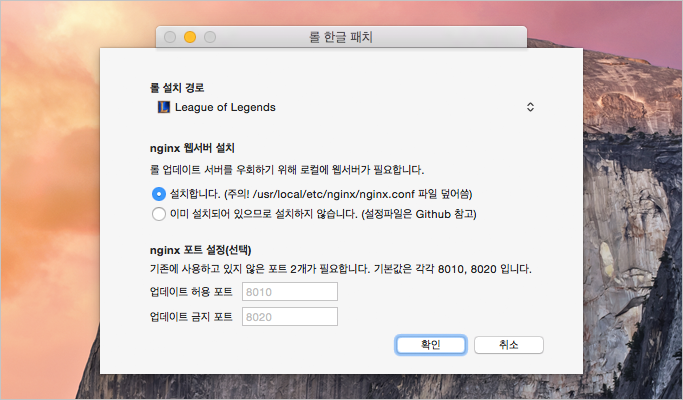Viewport: 683px width, 400px height.
Task: Click the 롤 설치 경로 heading
Action: (177, 88)
